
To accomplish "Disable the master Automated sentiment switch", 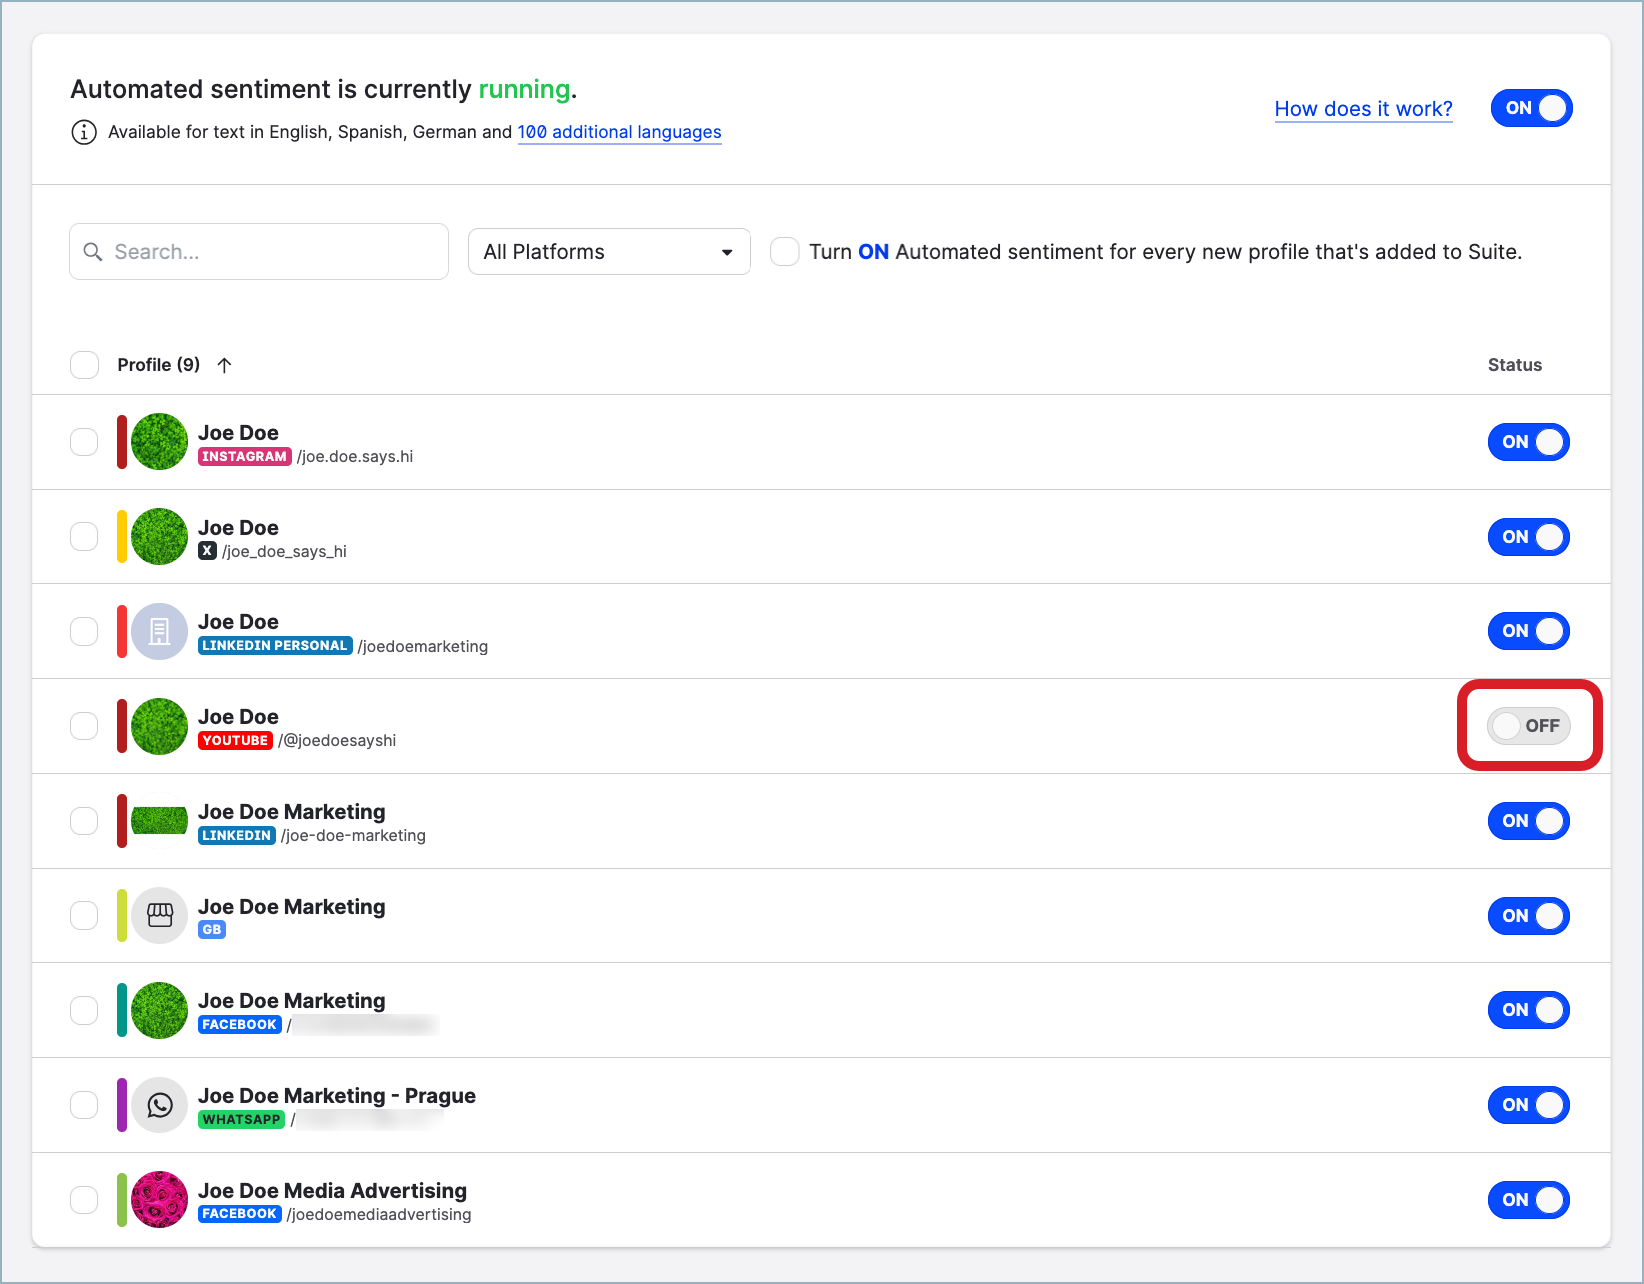I will [x=1531, y=108].
